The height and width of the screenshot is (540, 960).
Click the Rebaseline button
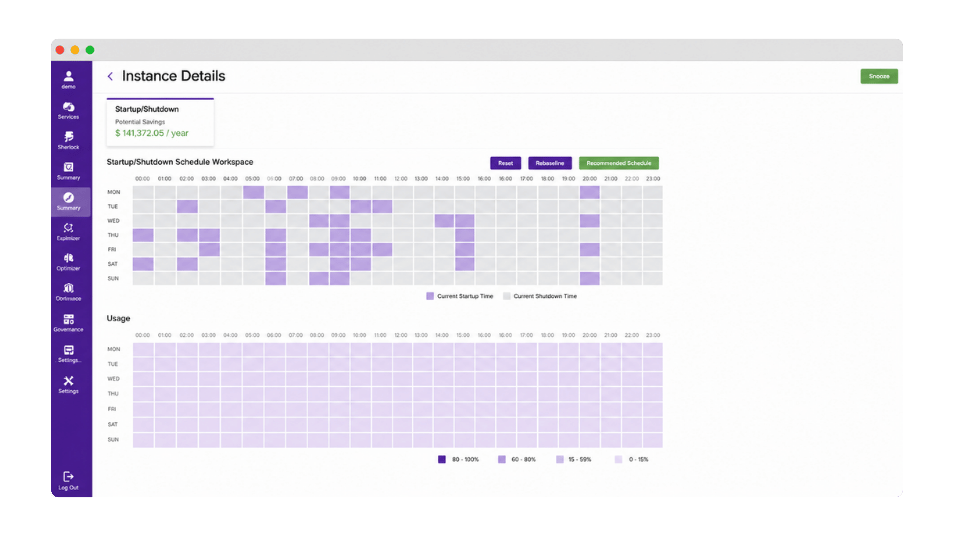(550, 163)
